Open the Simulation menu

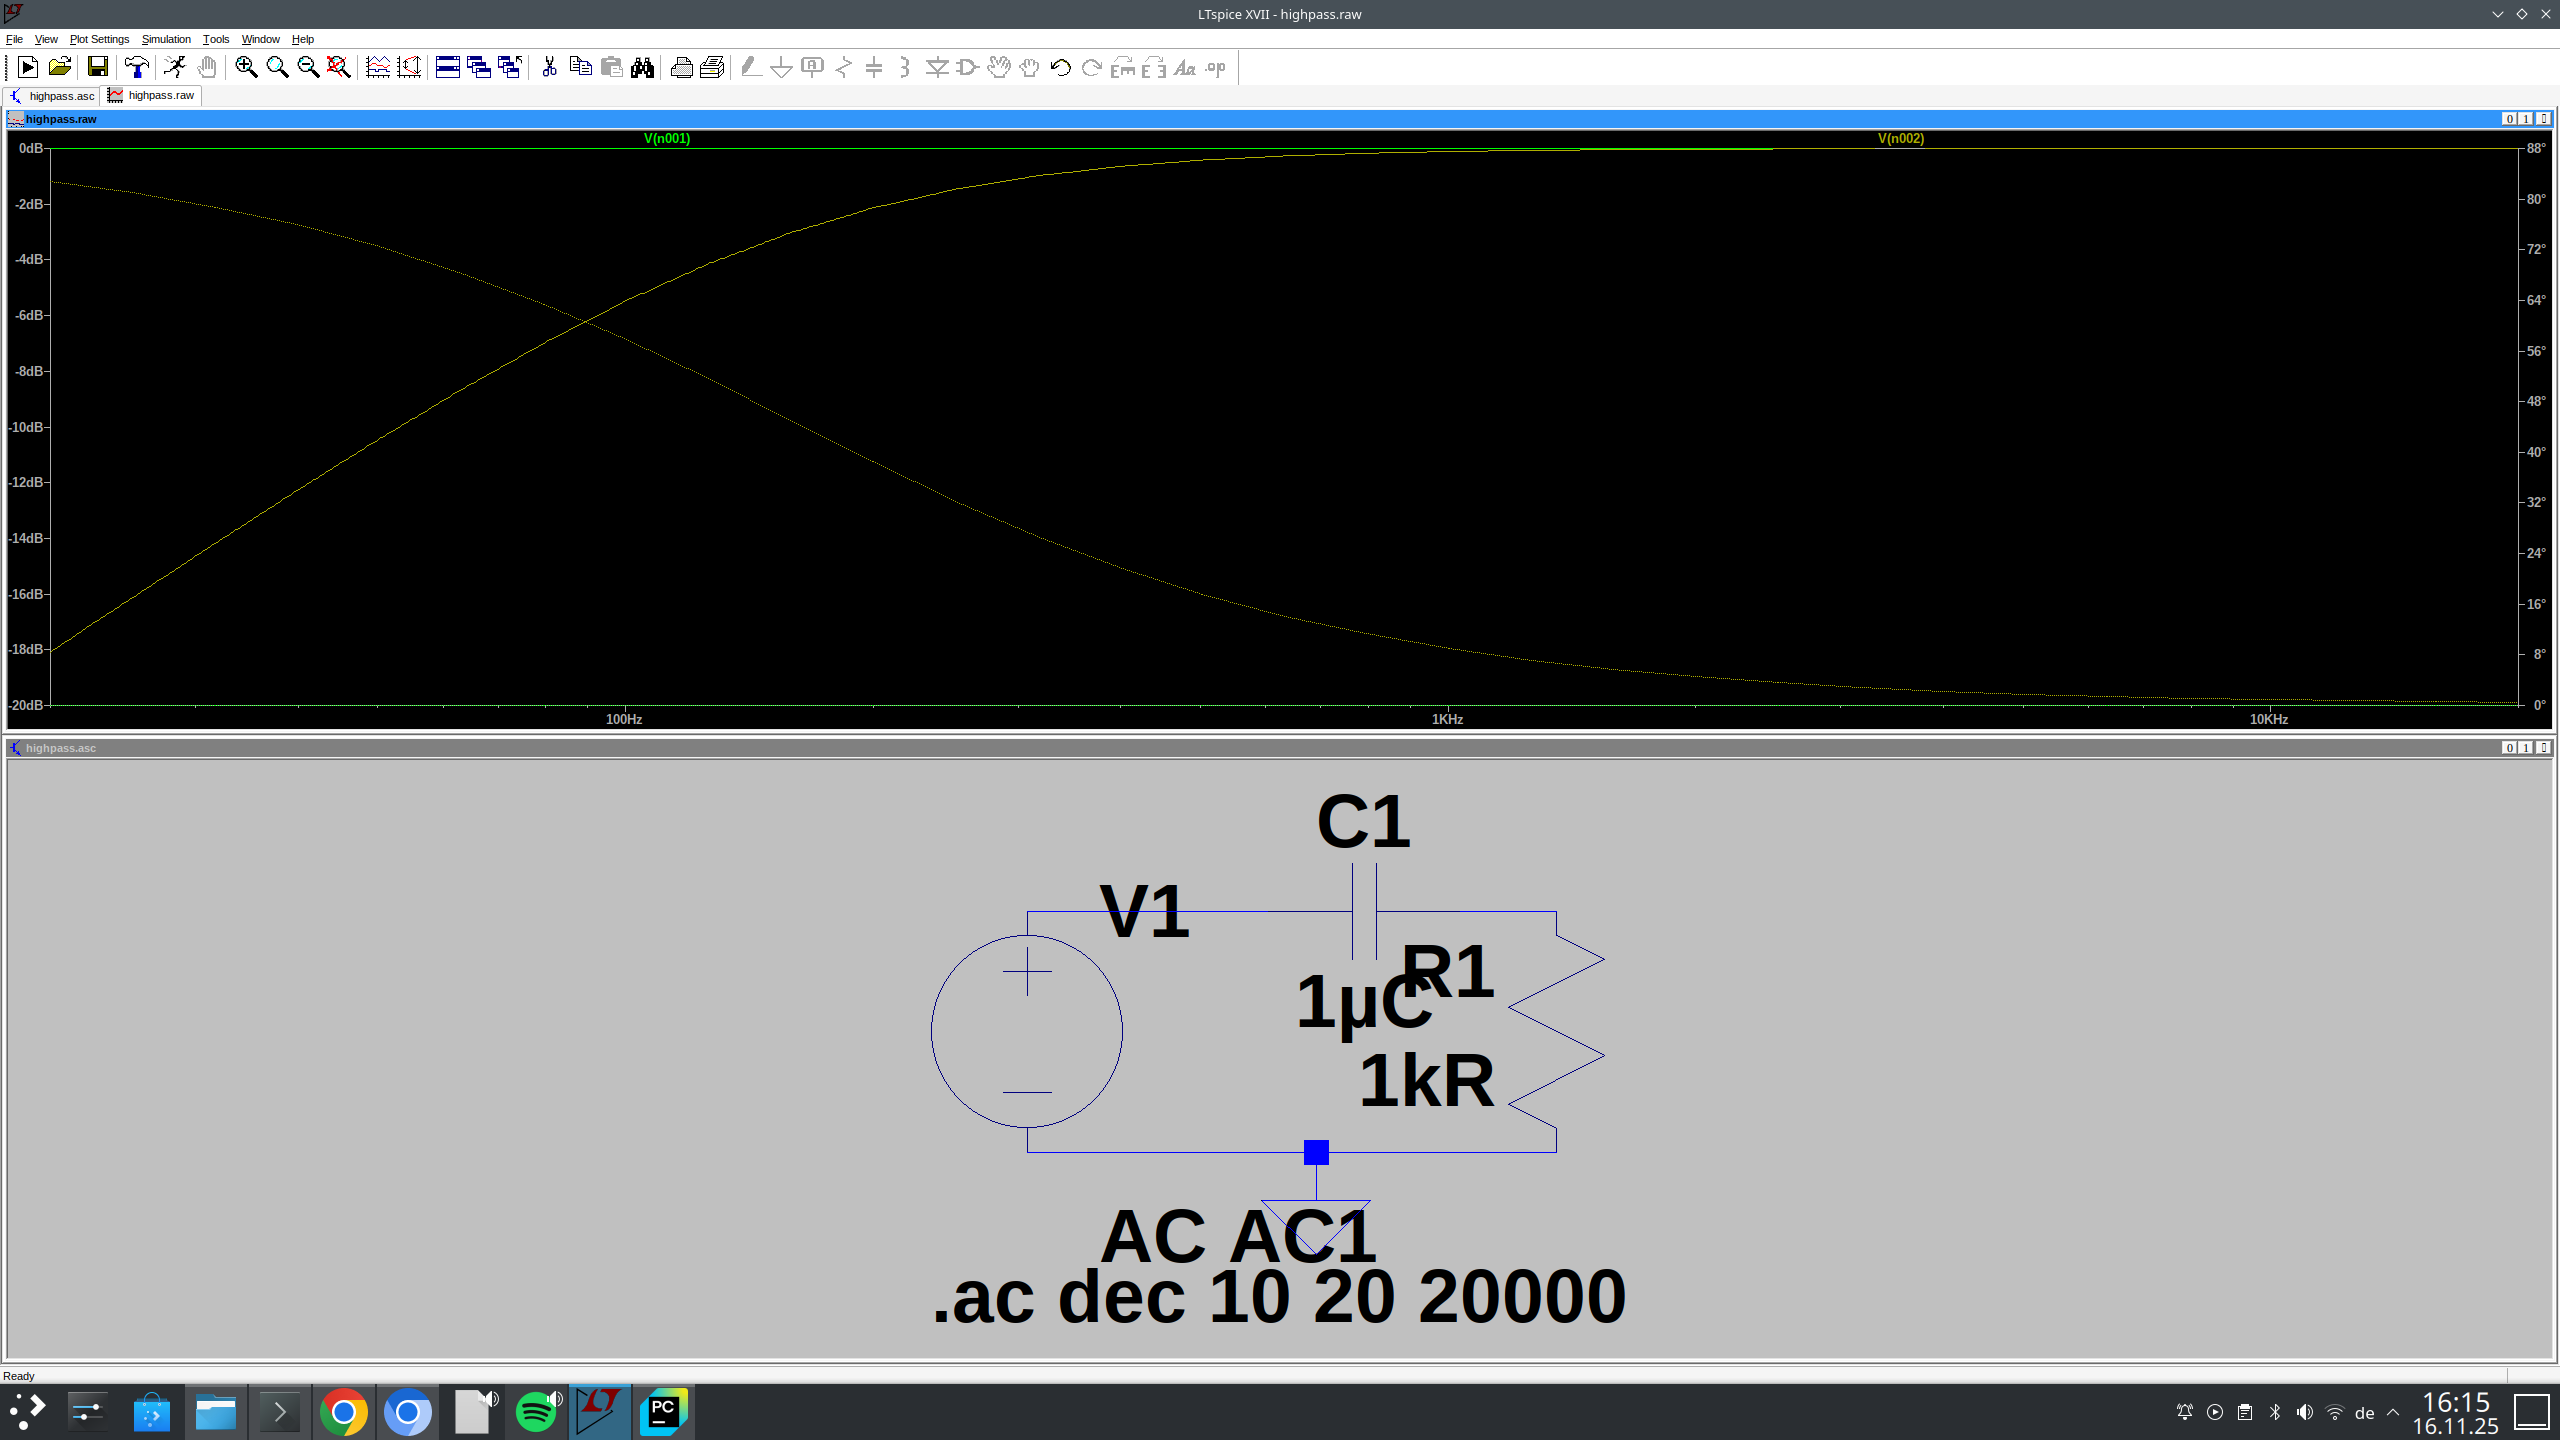pos(166,39)
